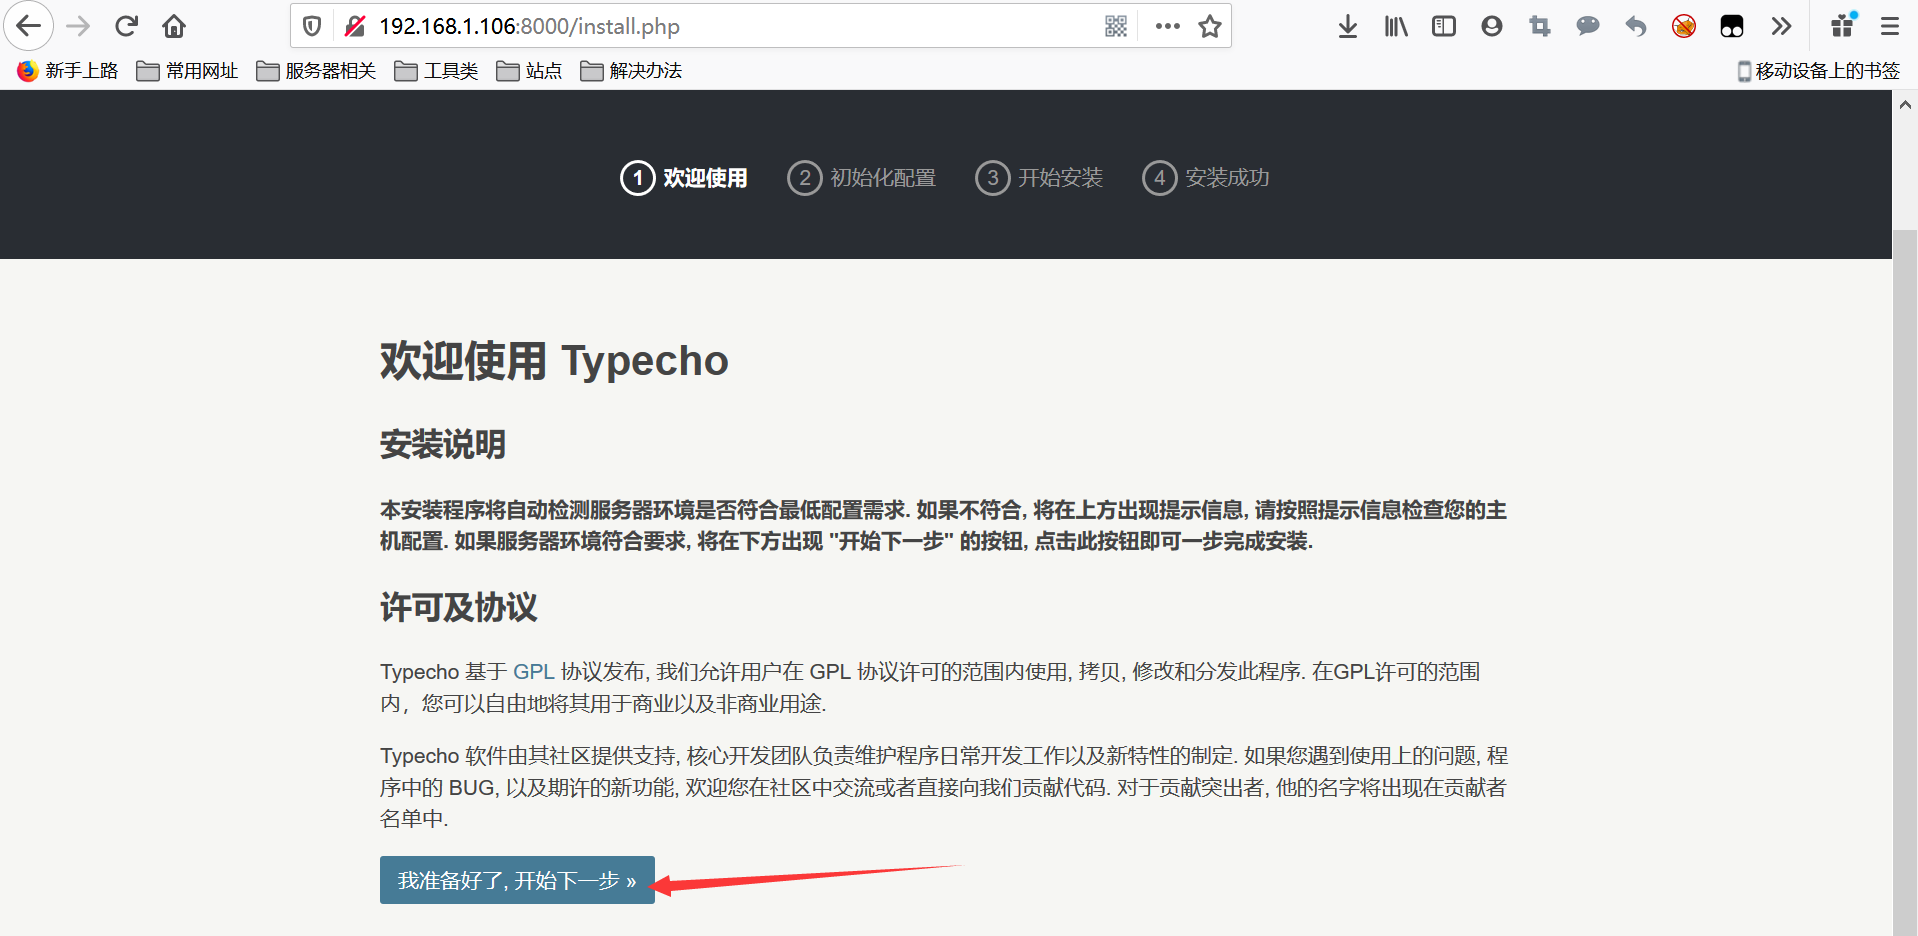Click 我准备好了, 开始下一步 button
This screenshot has height=936, width=1918.
[517, 880]
